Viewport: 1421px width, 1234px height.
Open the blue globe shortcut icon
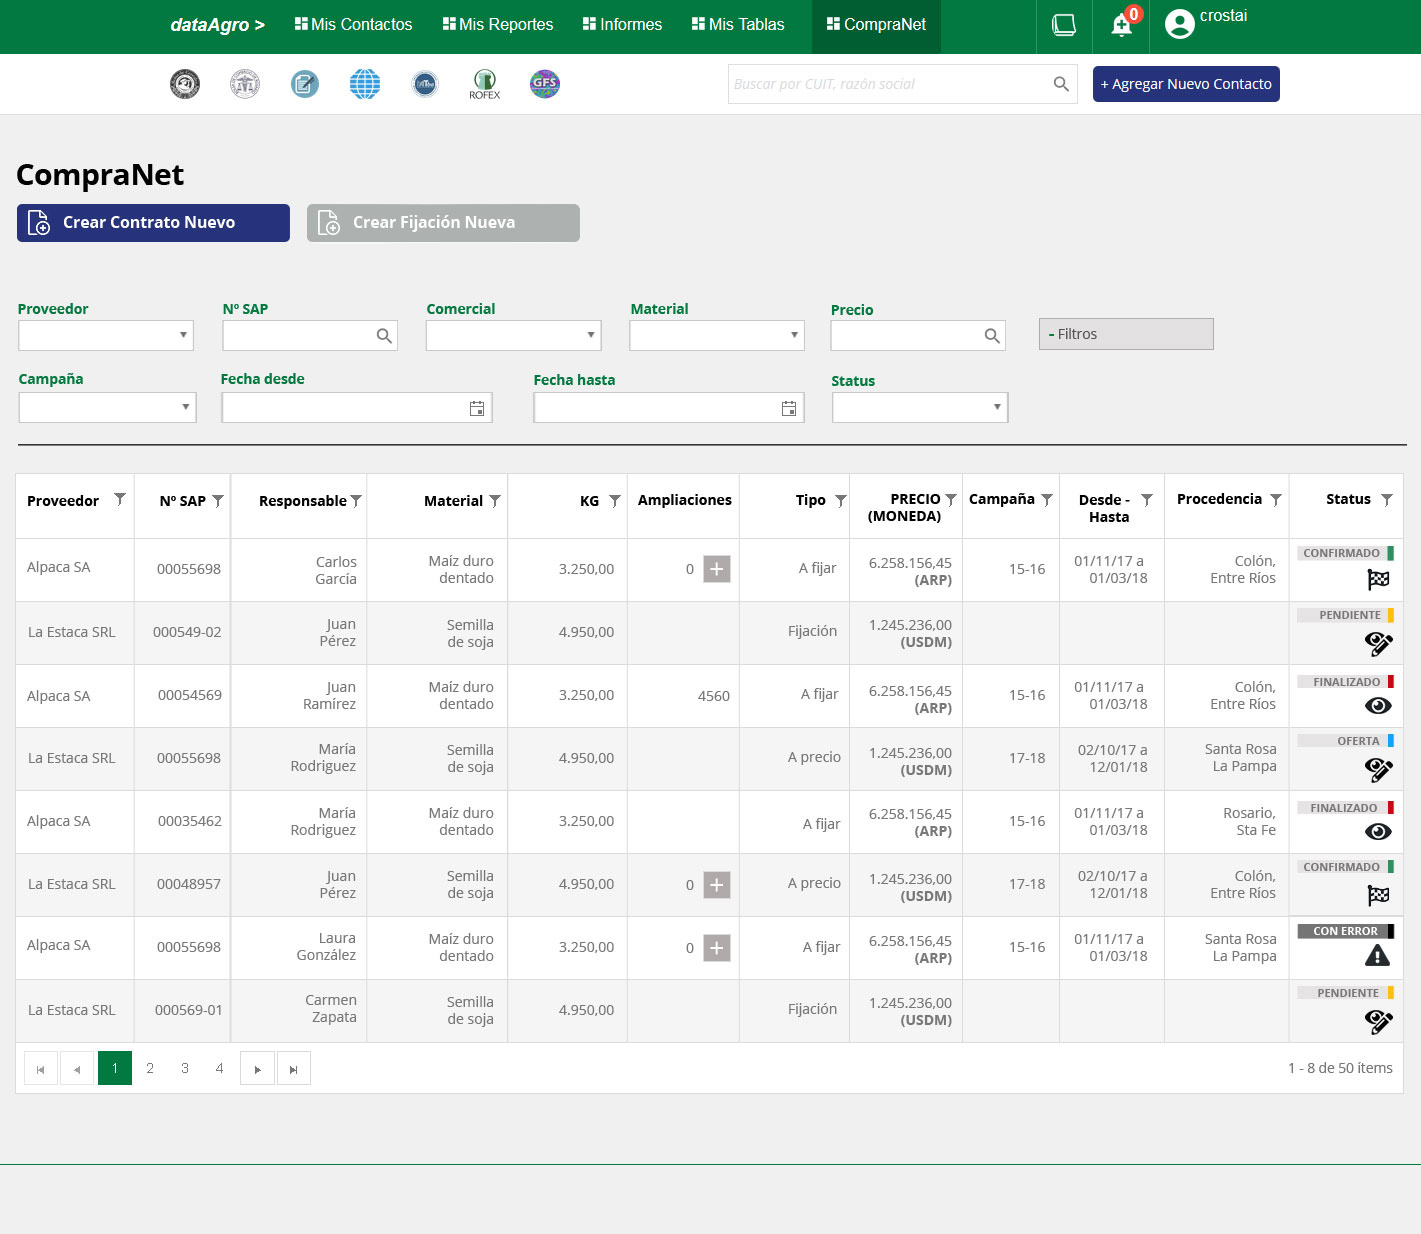click(x=365, y=84)
